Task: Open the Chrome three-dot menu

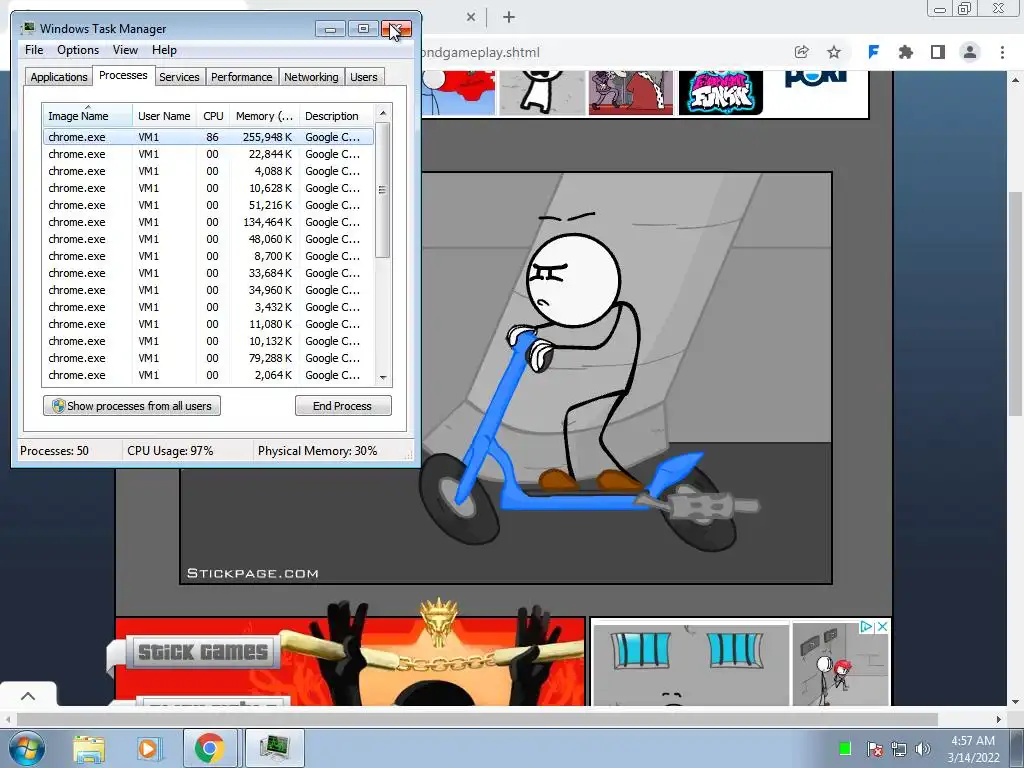Action: pyautogui.click(x=1002, y=52)
